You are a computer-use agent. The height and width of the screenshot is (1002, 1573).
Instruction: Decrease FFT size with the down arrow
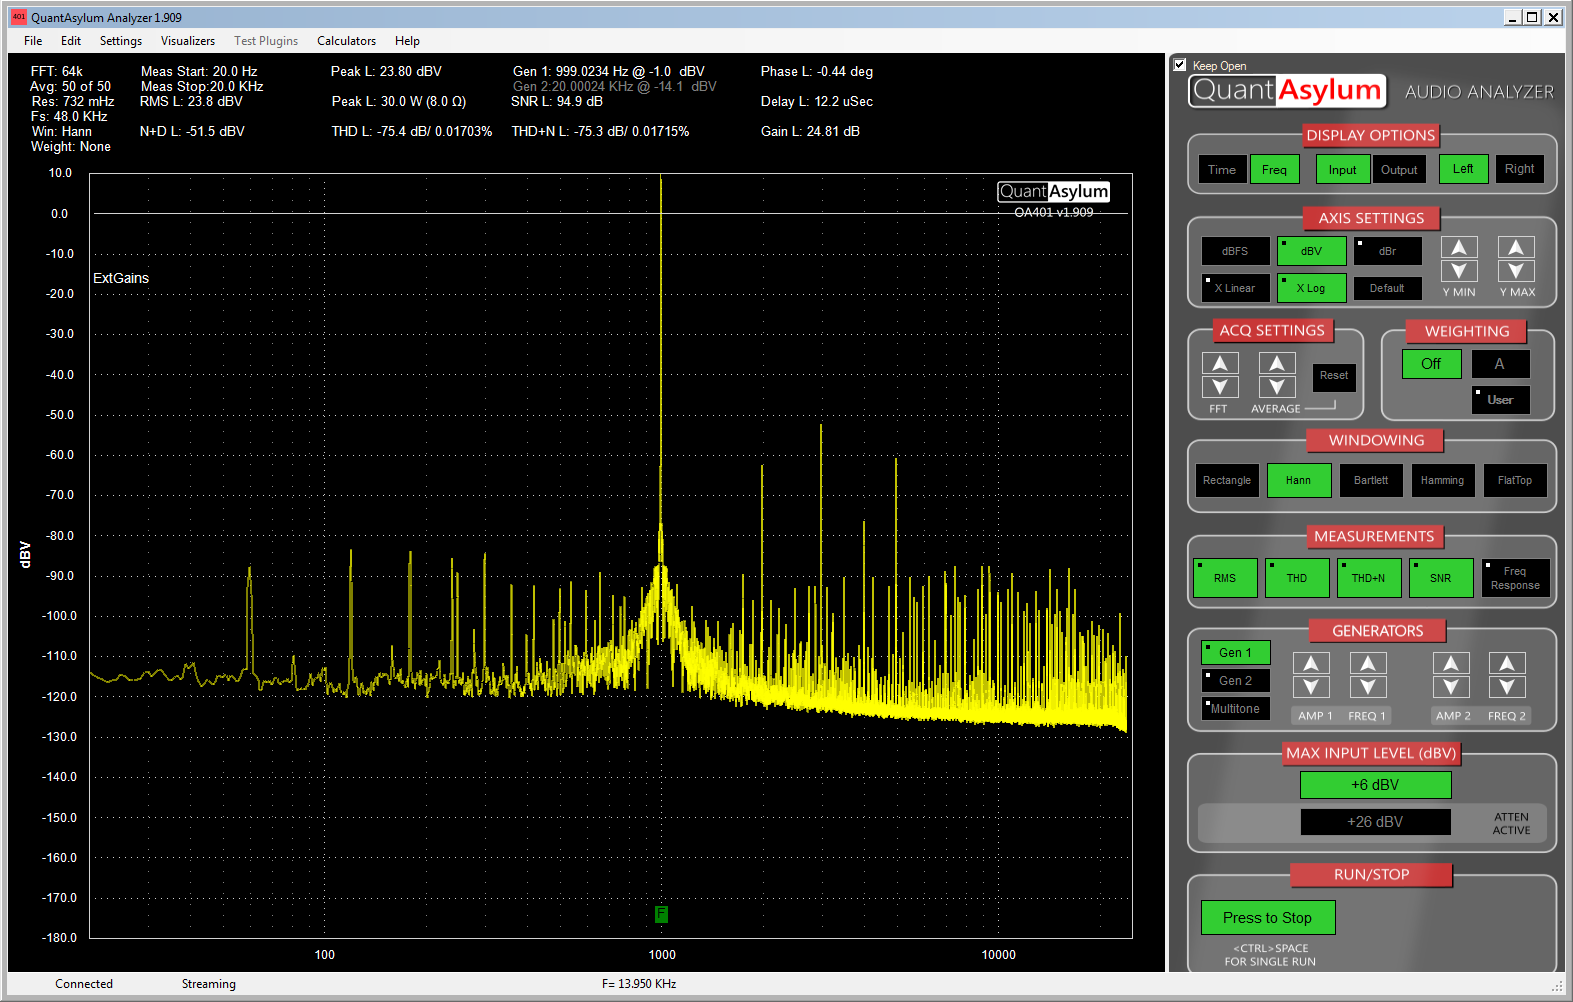click(x=1220, y=387)
